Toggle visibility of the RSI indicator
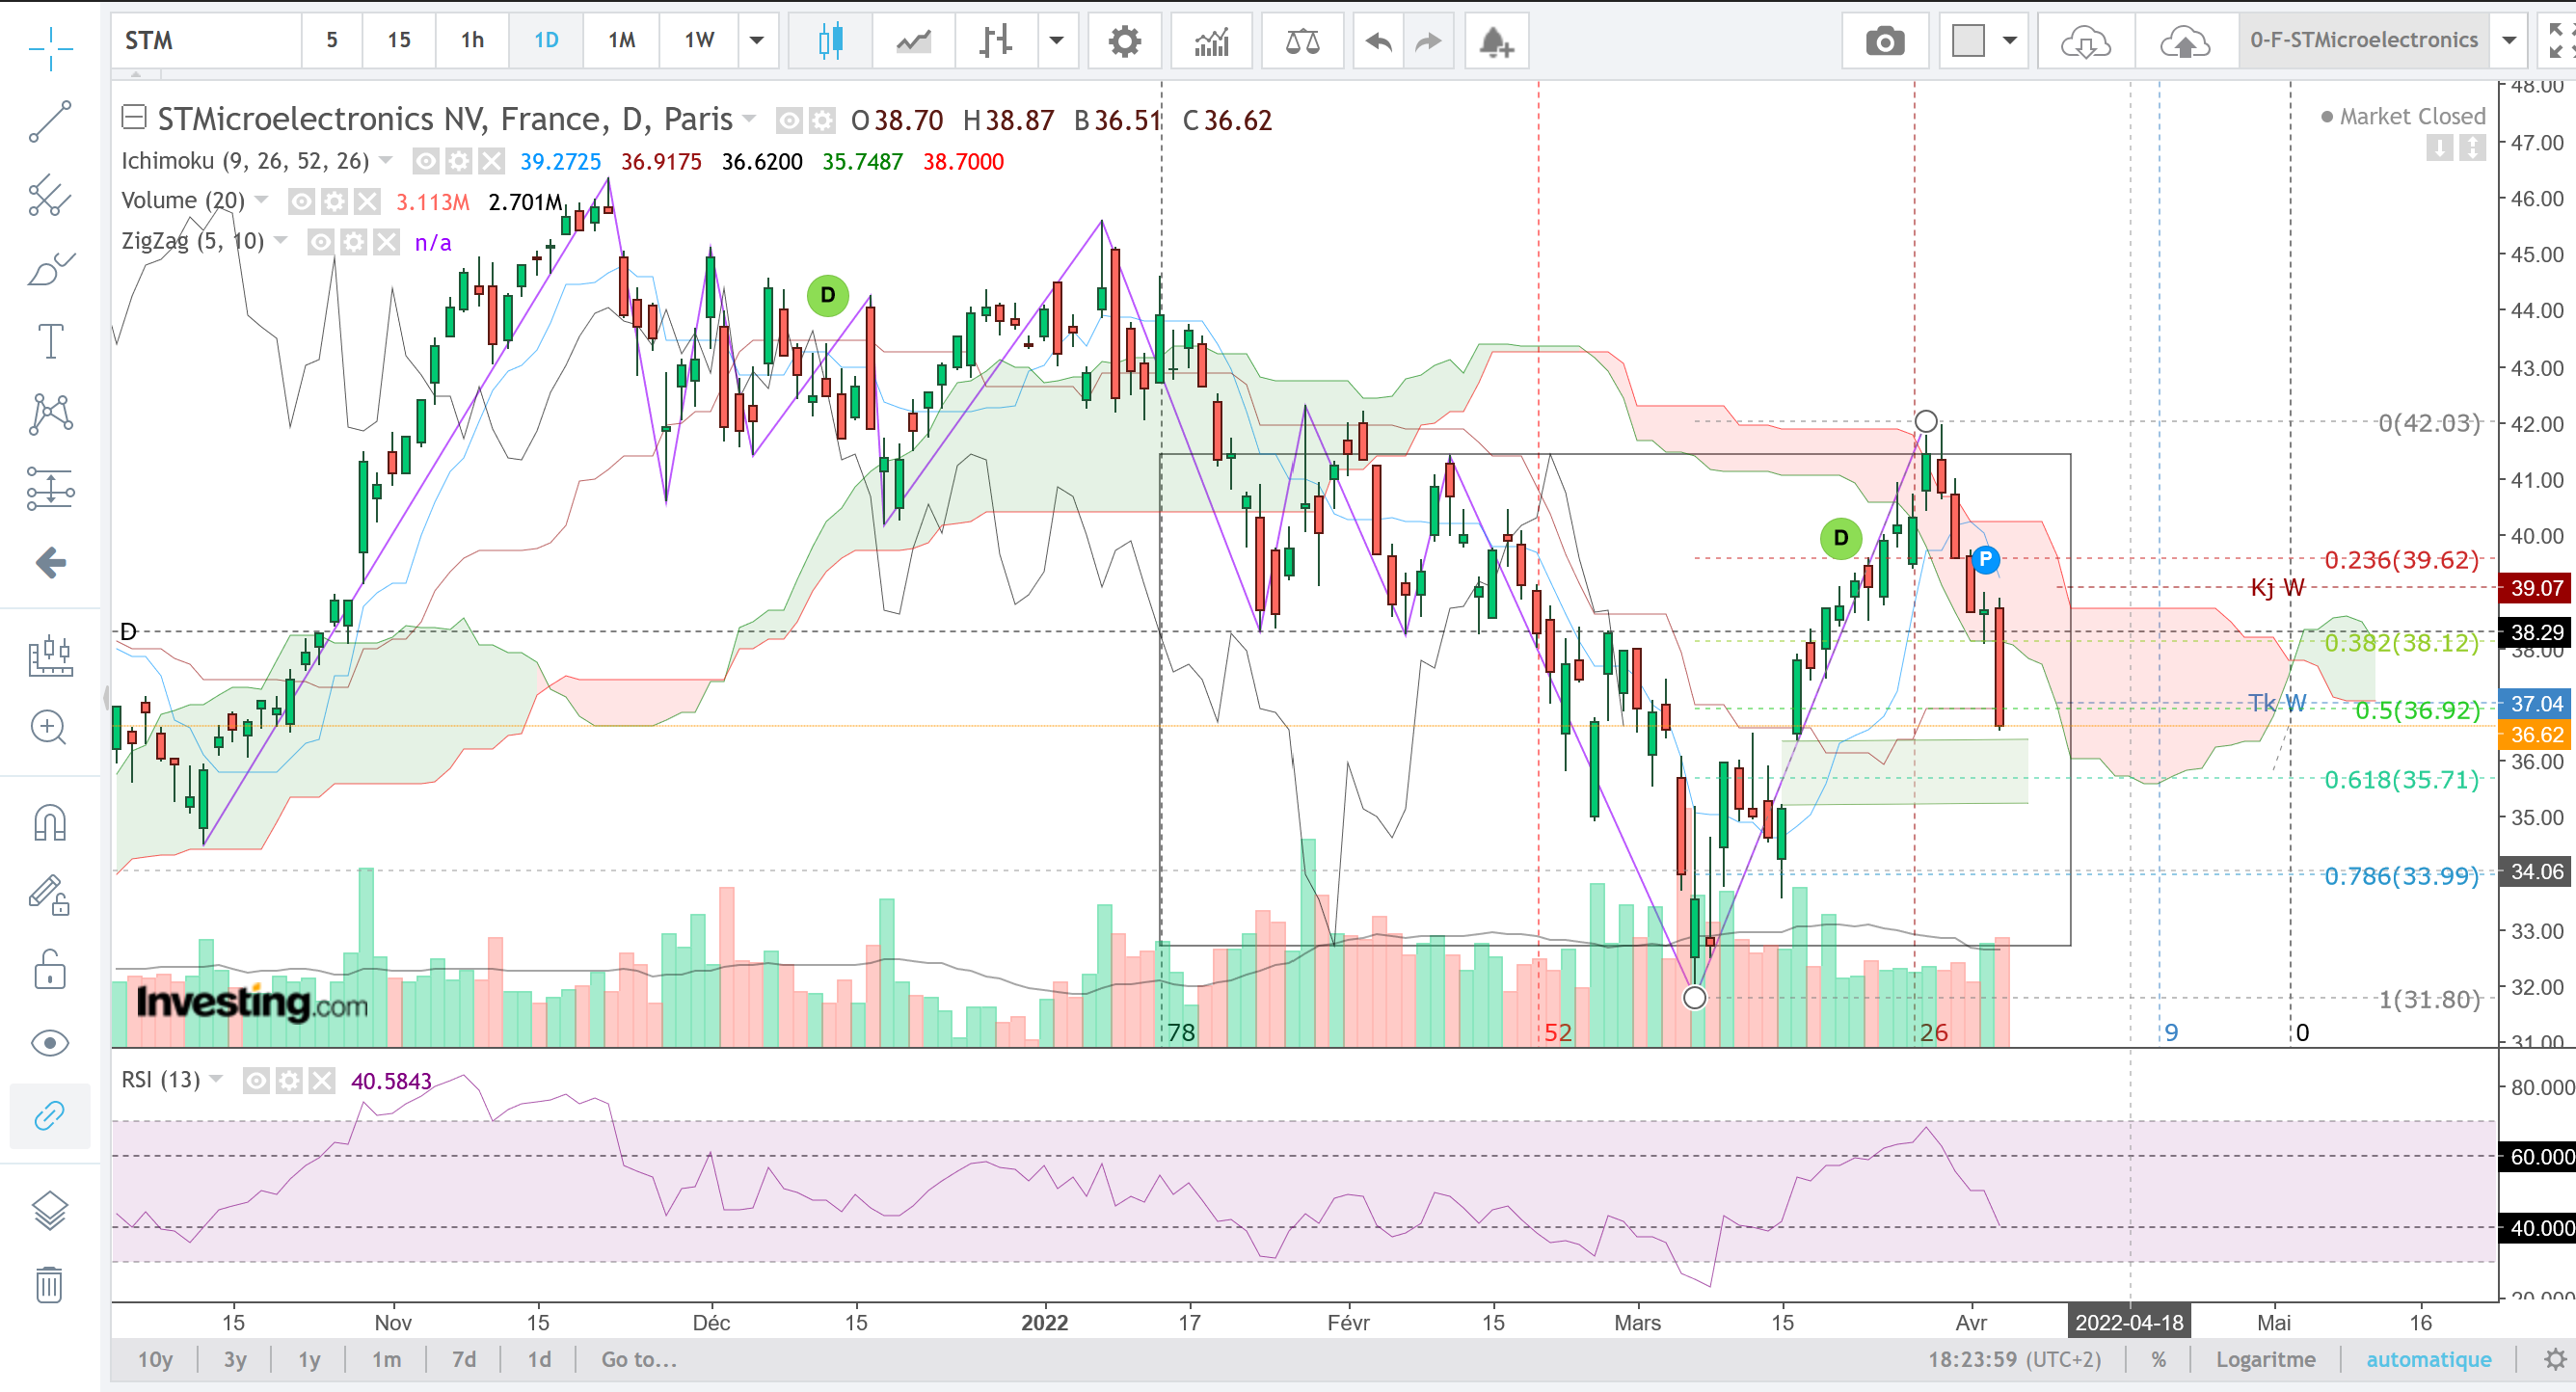The image size is (2576, 1392). click(x=256, y=1080)
